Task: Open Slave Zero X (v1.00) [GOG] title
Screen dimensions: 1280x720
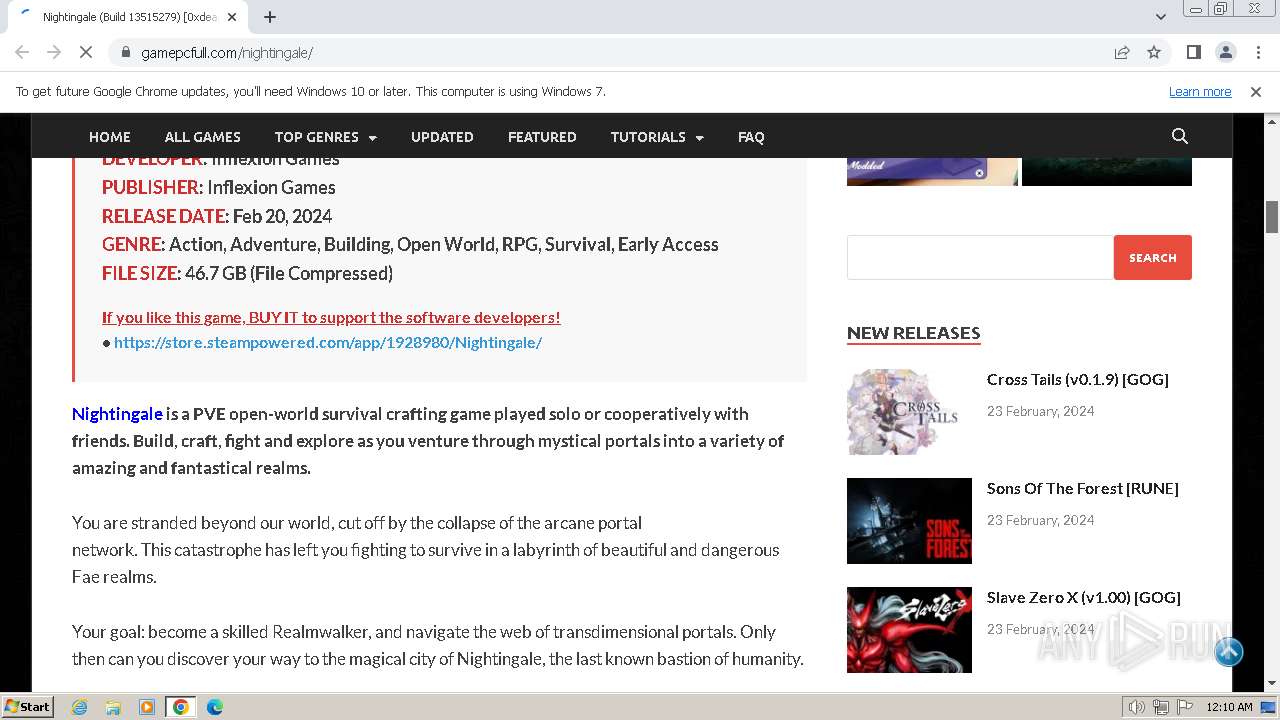Action: coord(1084,597)
